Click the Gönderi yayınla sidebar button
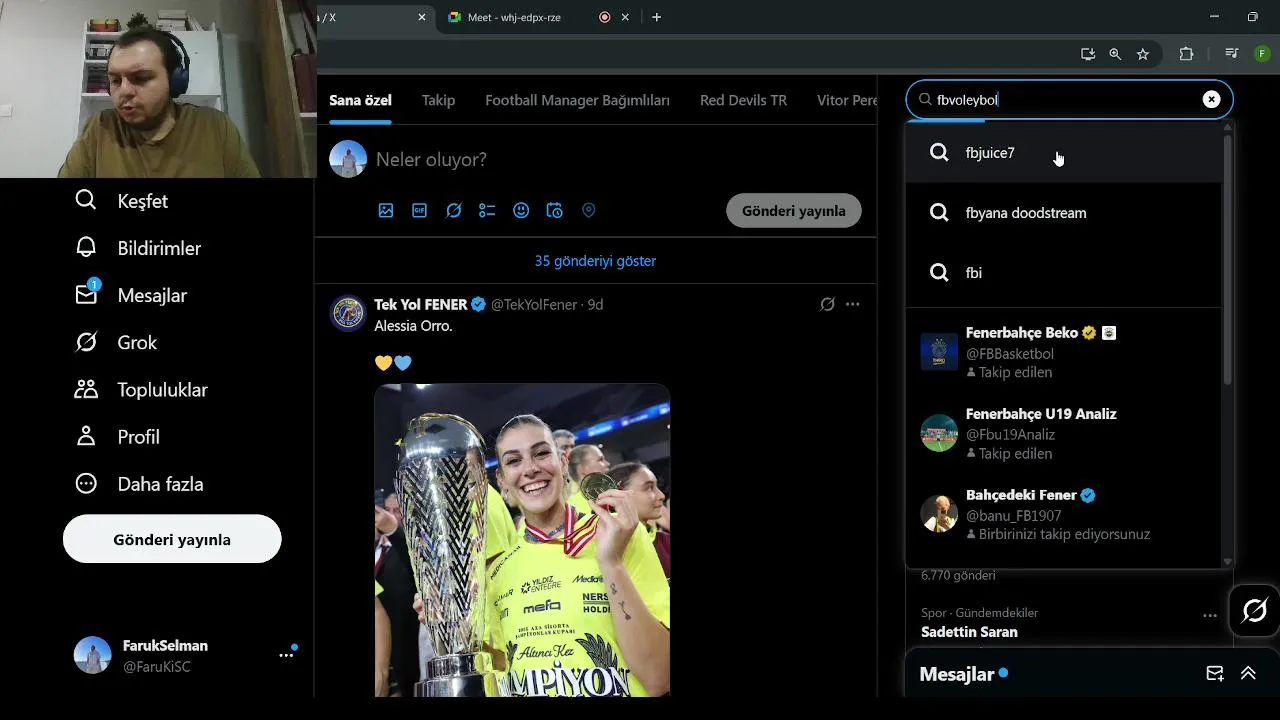 (172, 539)
